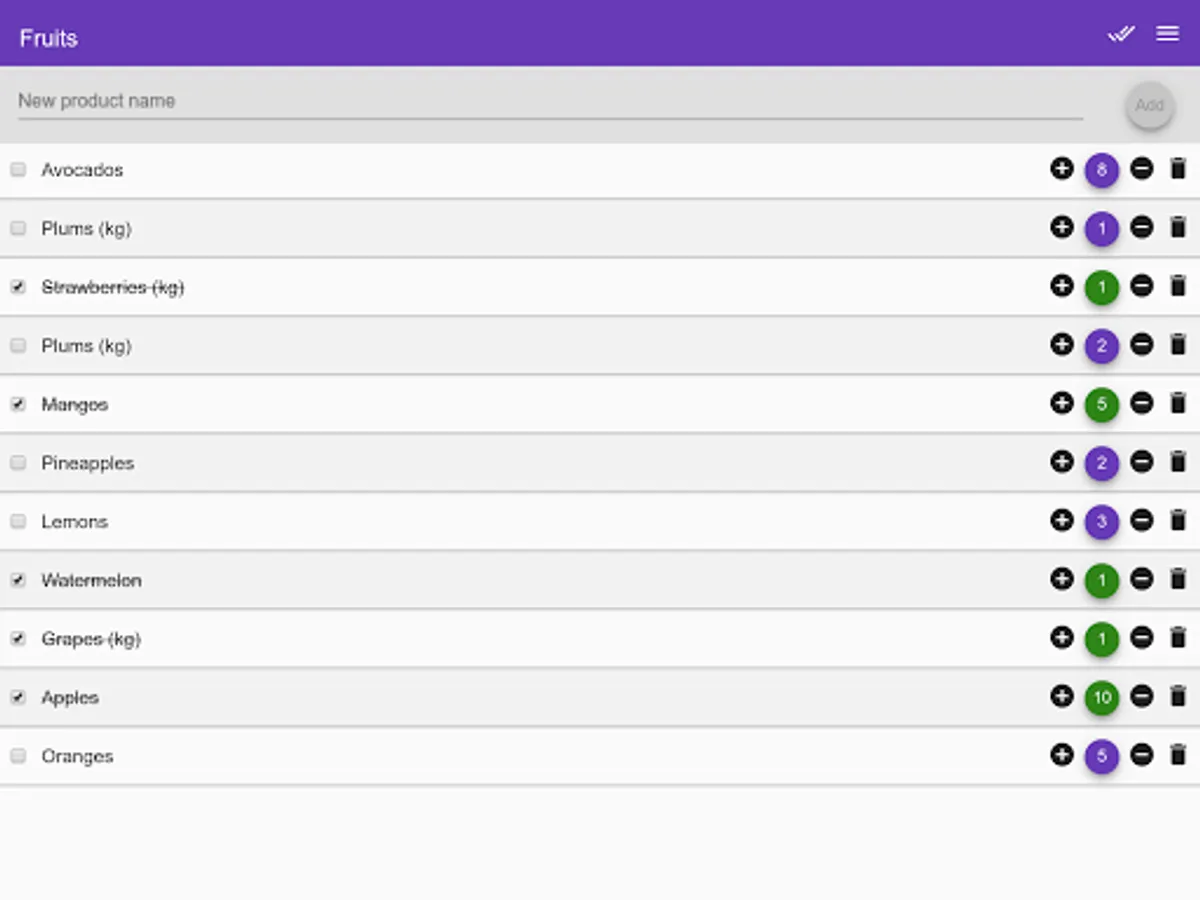Uncheck the Apples checkbox
This screenshot has width=1200, height=900.
click(18, 697)
